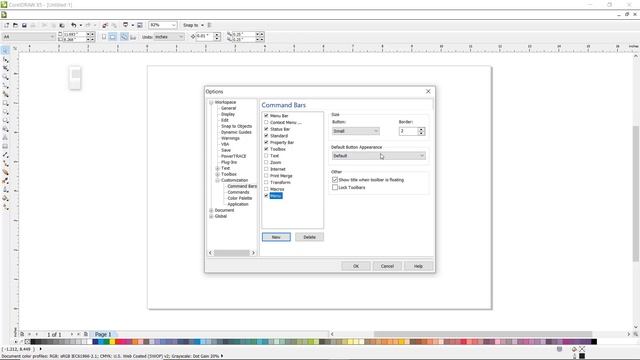Image resolution: width=640 pixels, height=360 pixels.
Task: Uncheck the Property Bar checkbox
Action: (x=266, y=142)
